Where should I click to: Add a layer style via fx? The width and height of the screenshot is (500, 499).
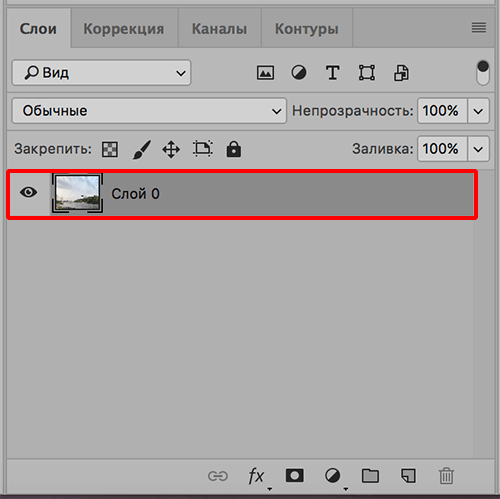[257, 476]
